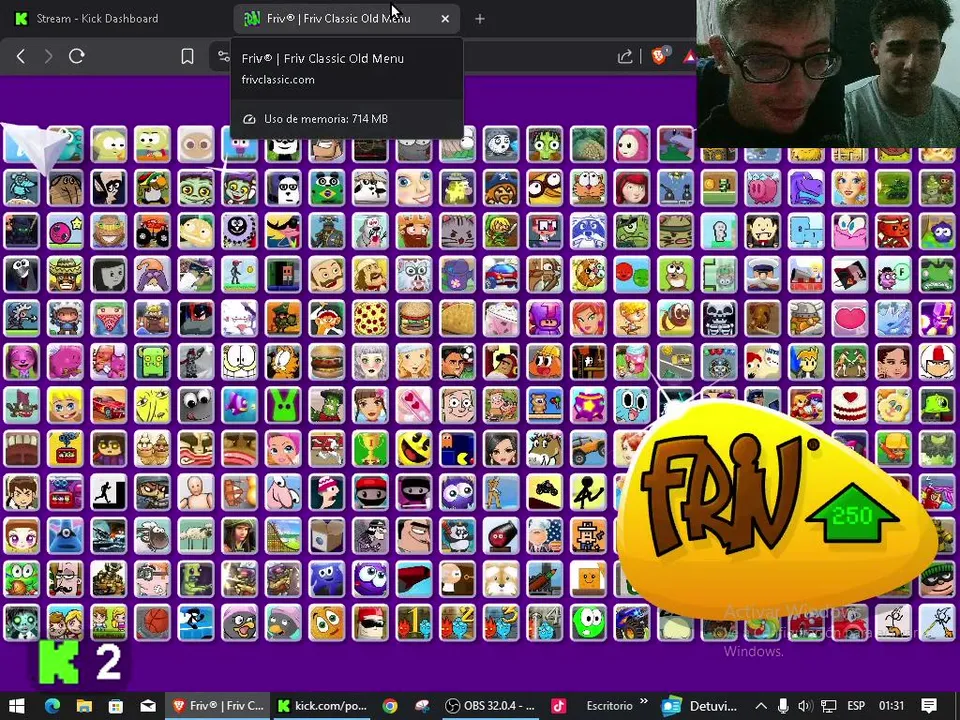The image size is (960, 720).
Task: Switch to kick.com window in taskbar
Action: (322, 706)
